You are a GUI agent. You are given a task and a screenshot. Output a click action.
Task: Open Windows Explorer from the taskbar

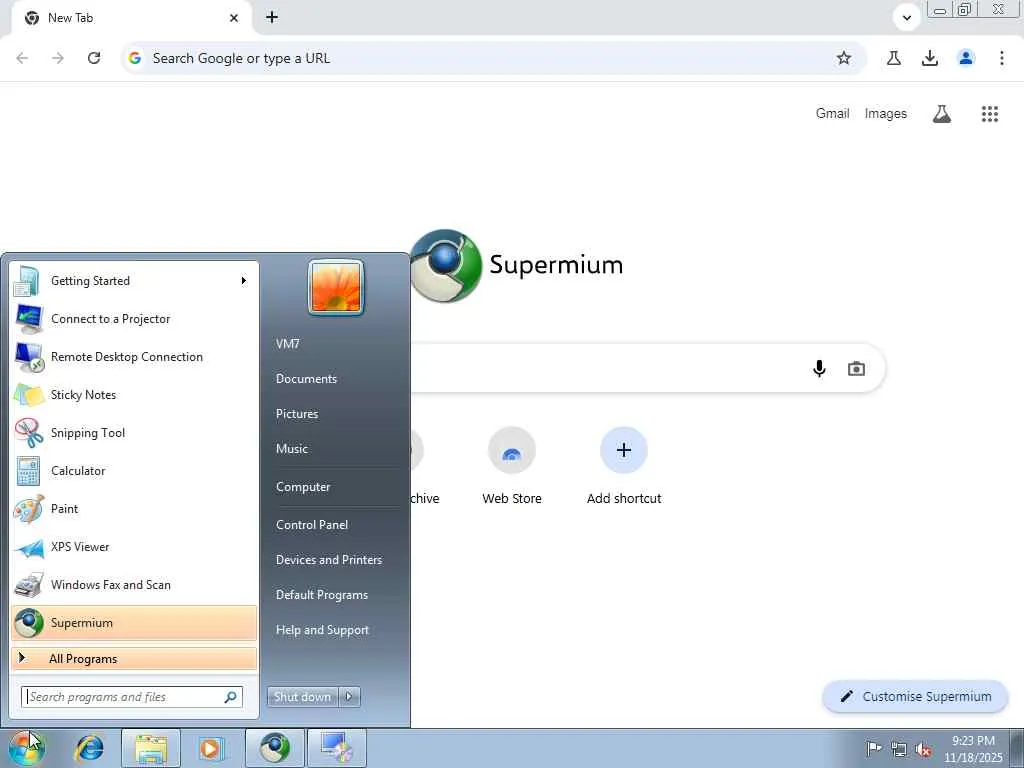[x=151, y=748]
